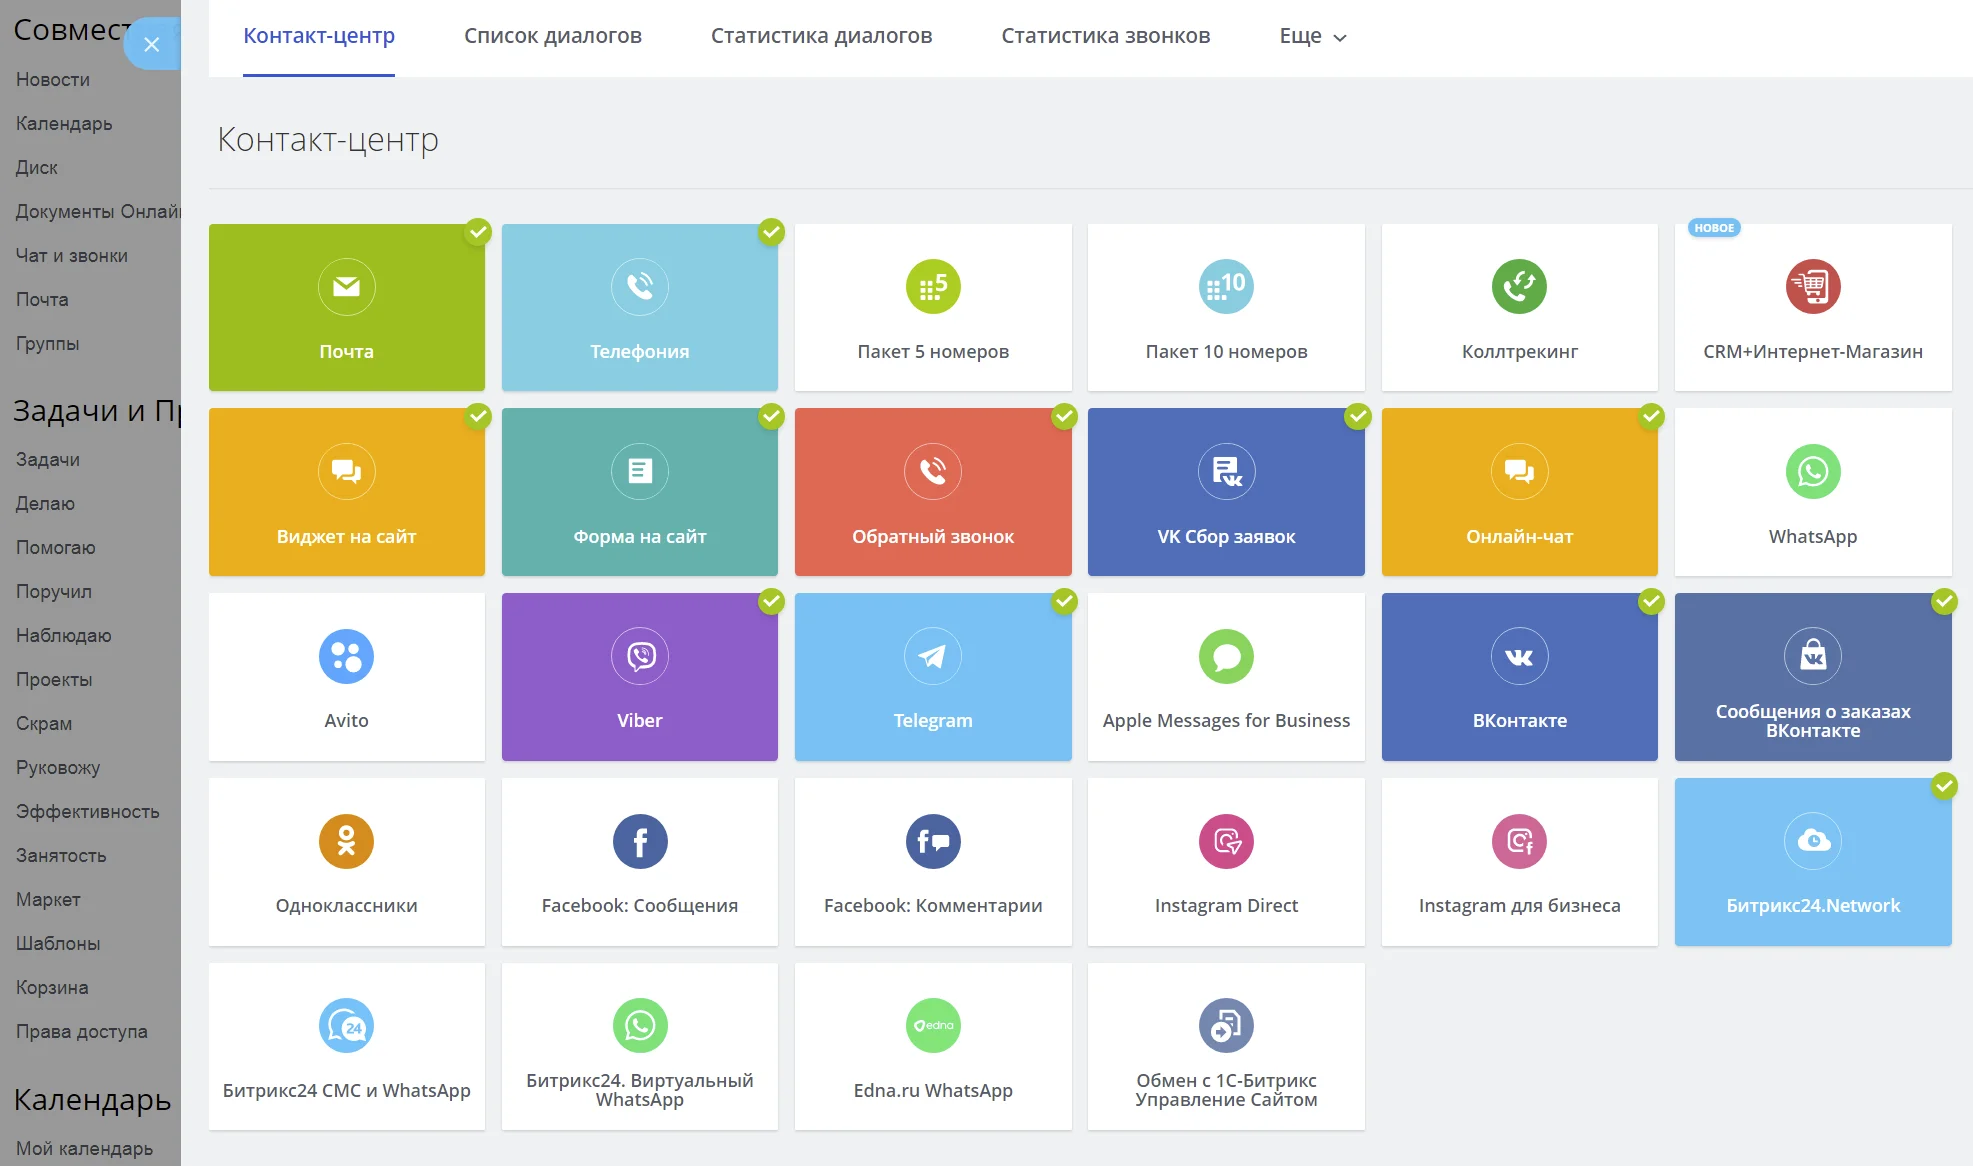Image resolution: width=1973 pixels, height=1166 pixels.
Task: Connect the WhatsApp channel tile
Action: pos(1813,492)
